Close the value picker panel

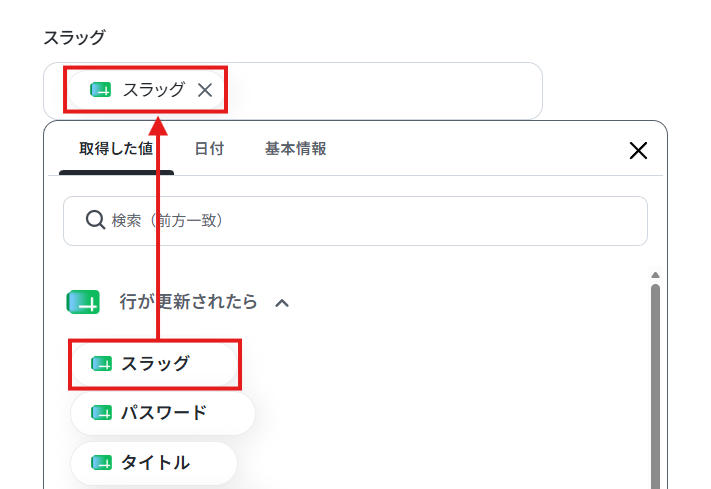pos(638,150)
